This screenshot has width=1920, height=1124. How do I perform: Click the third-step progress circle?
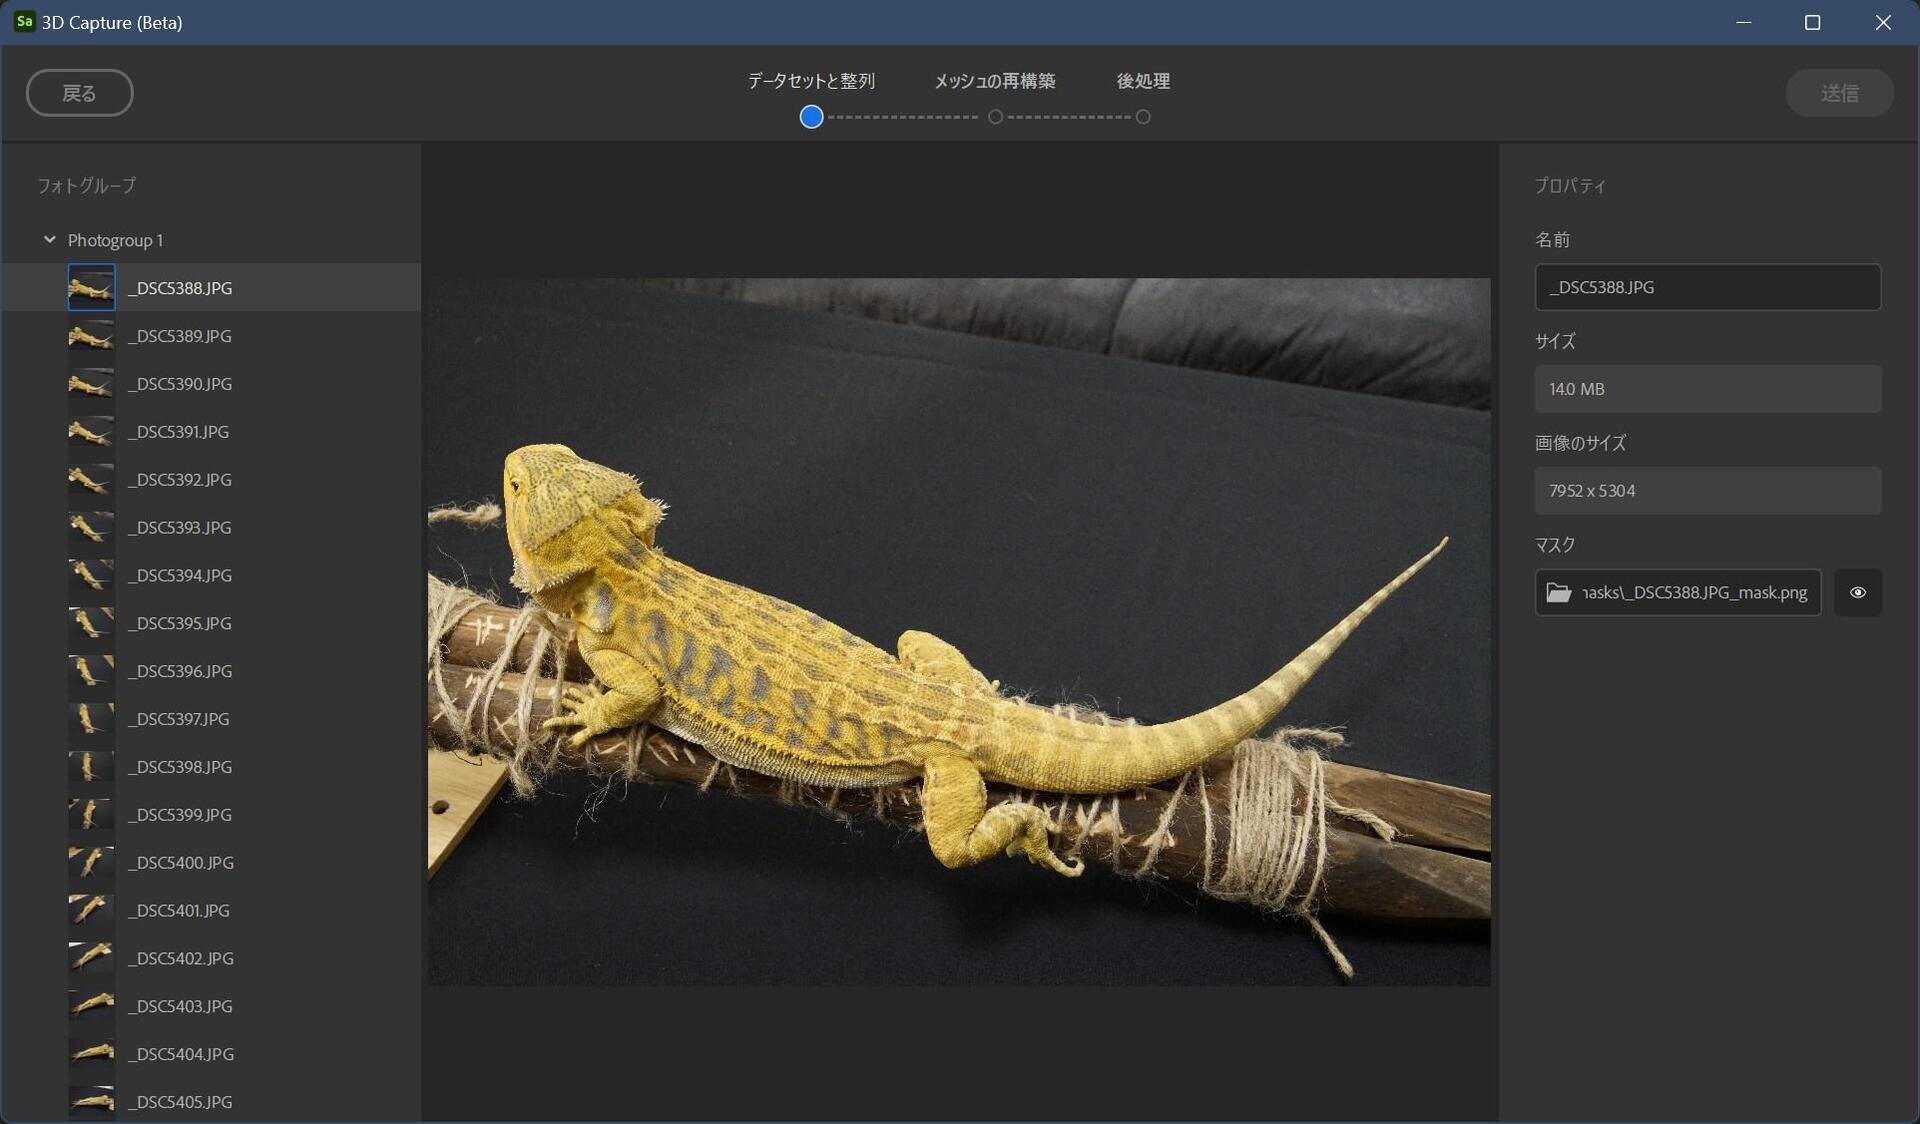coord(1143,117)
